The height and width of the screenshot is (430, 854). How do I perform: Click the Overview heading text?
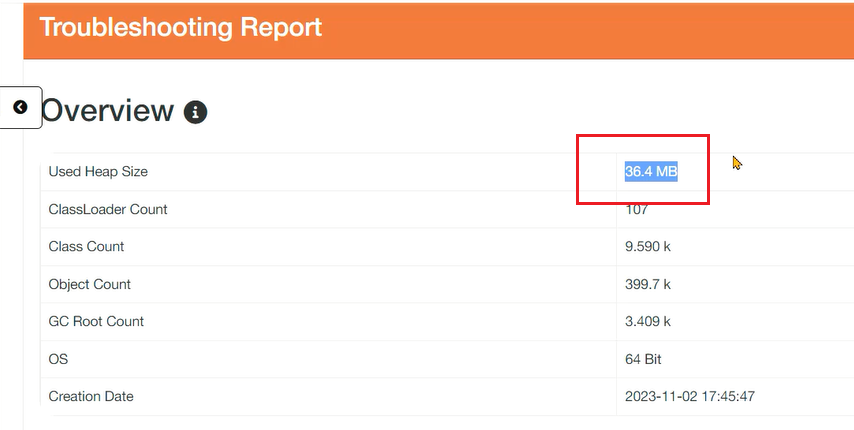pos(108,111)
